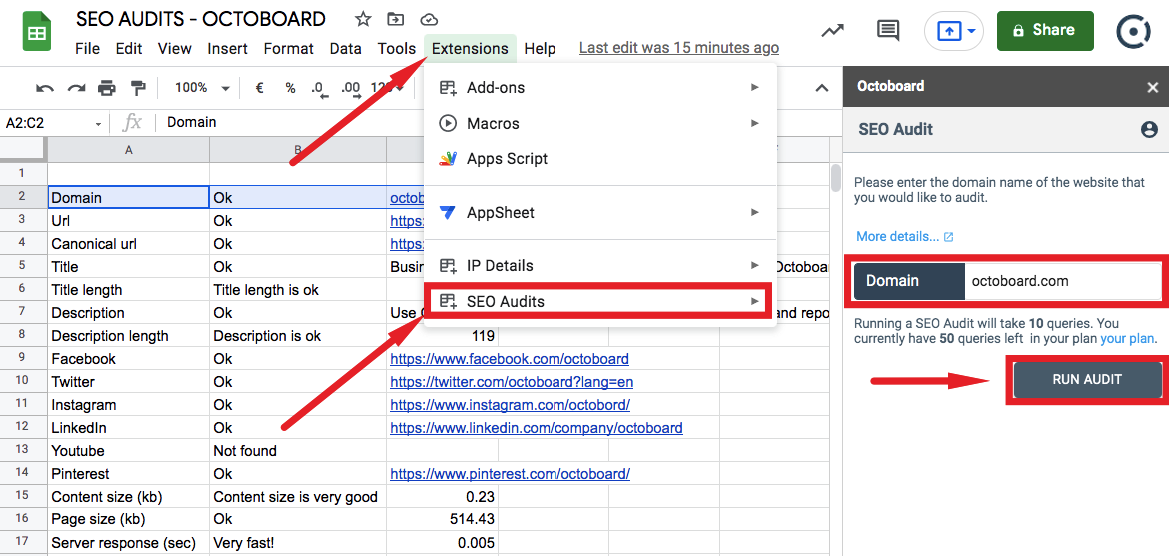Select the Title length is ok cell
Image resolution: width=1169 pixels, height=556 pixels.
[297, 290]
